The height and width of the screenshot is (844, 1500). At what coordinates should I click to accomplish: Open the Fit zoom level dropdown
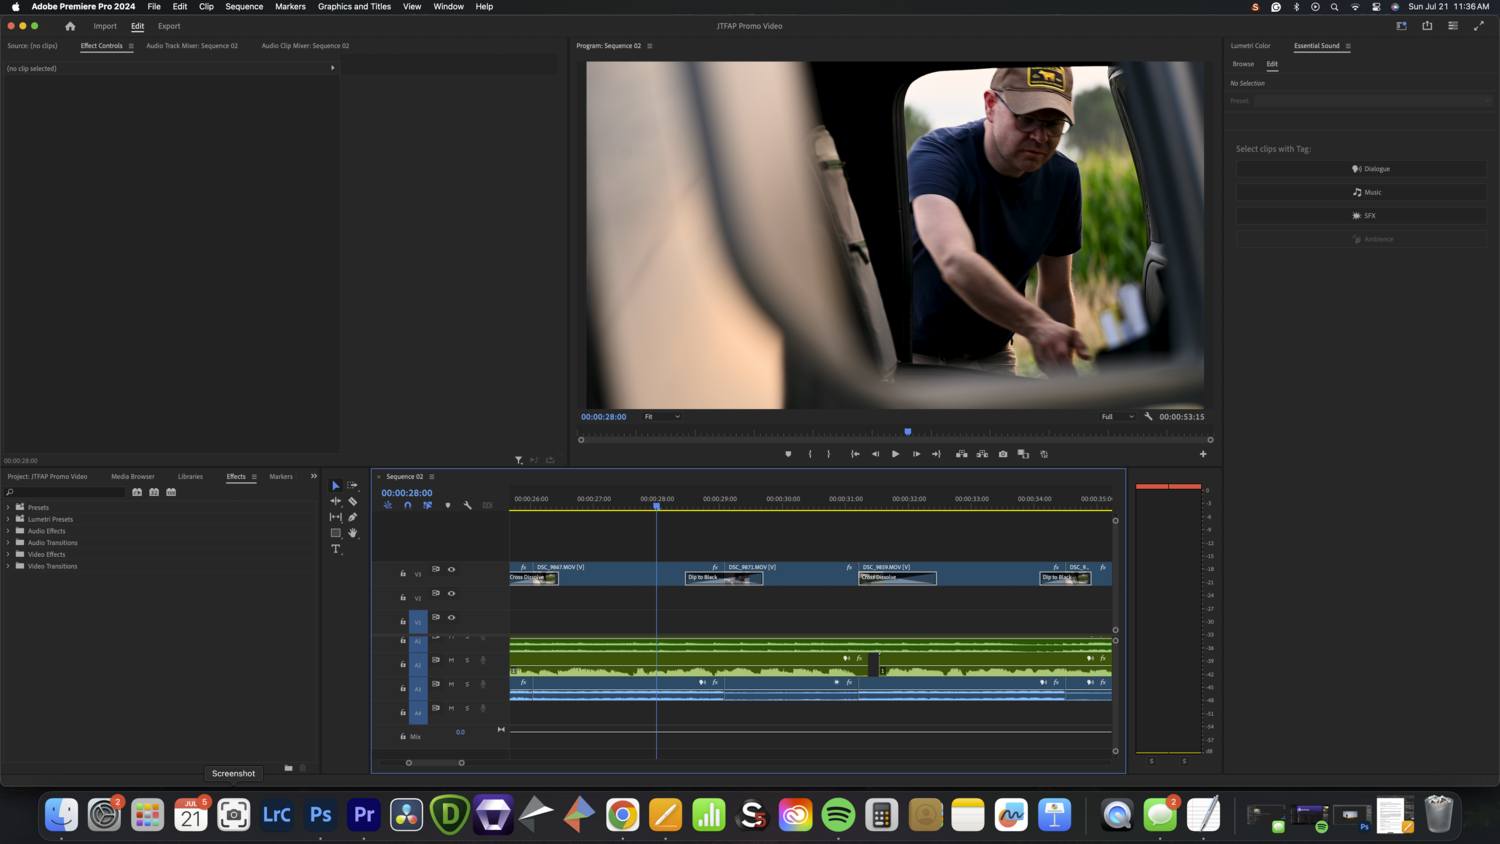pyautogui.click(x=661, y=417)
